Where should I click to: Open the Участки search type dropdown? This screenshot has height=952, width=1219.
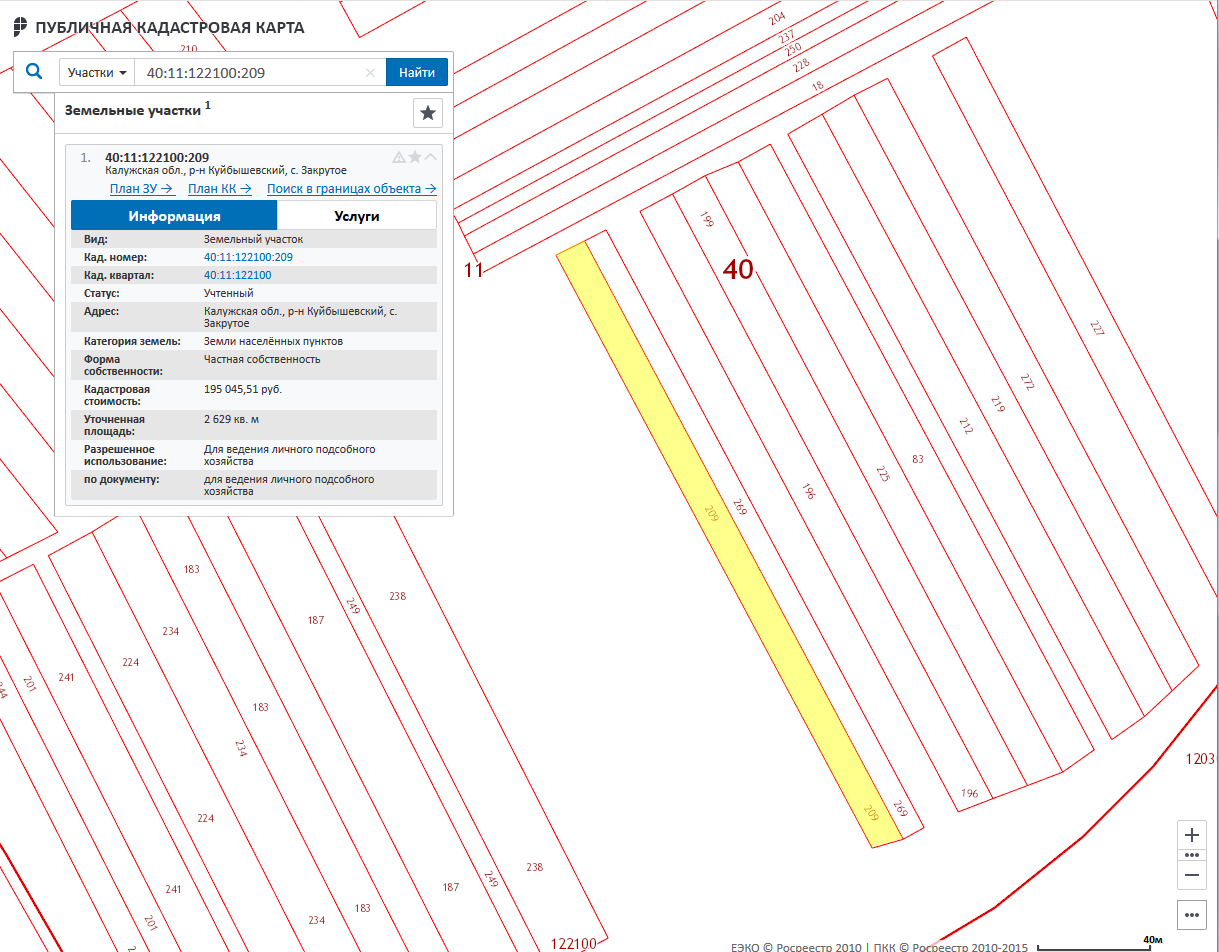97,73
